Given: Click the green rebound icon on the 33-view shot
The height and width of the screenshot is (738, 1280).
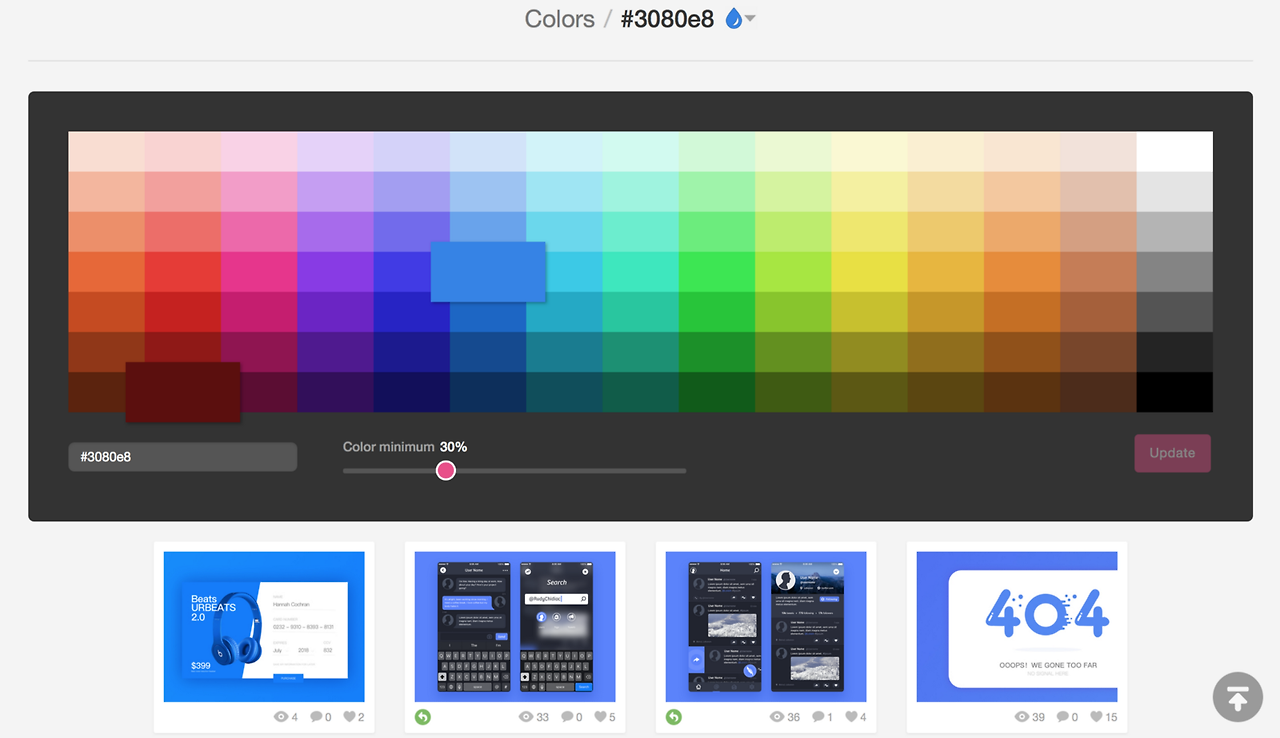Looking at the screenshot, I should pos(423,717).
